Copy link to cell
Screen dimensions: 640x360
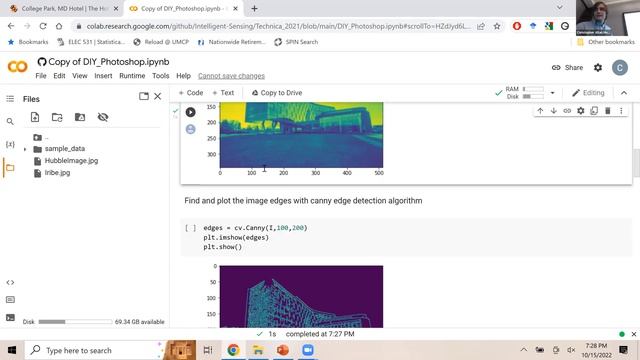[x=567, y=111]
